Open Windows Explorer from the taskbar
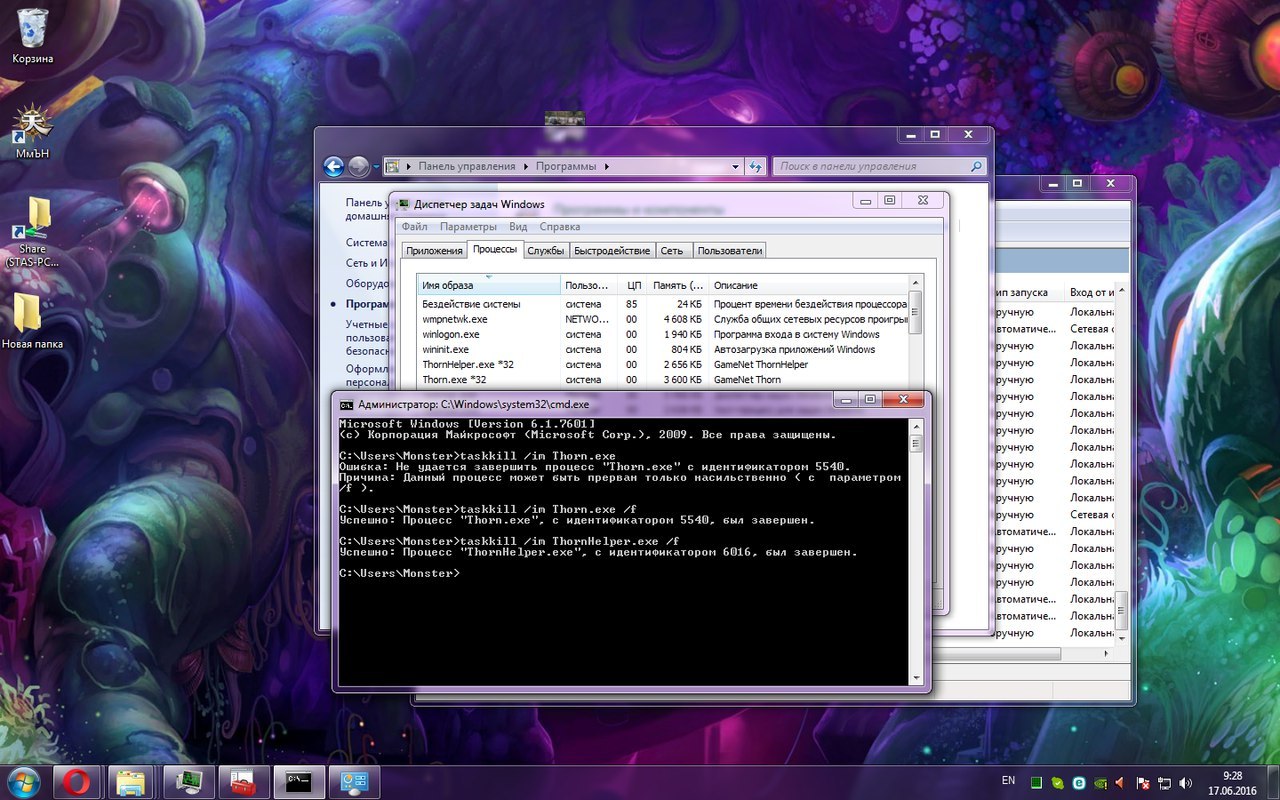Image resolution: width=1280 pixels, height=800 pixels. 132,781
